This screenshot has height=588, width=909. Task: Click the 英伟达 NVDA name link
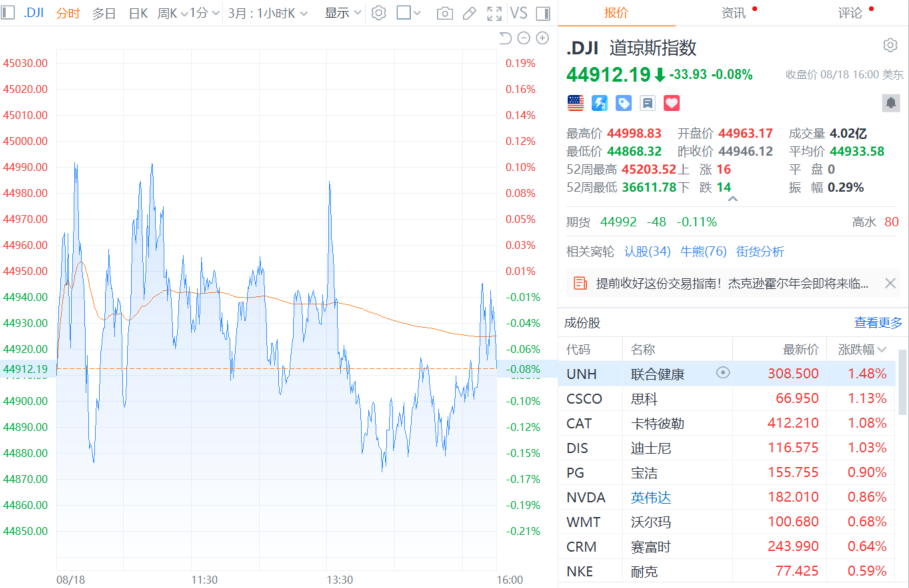point(650,498)
